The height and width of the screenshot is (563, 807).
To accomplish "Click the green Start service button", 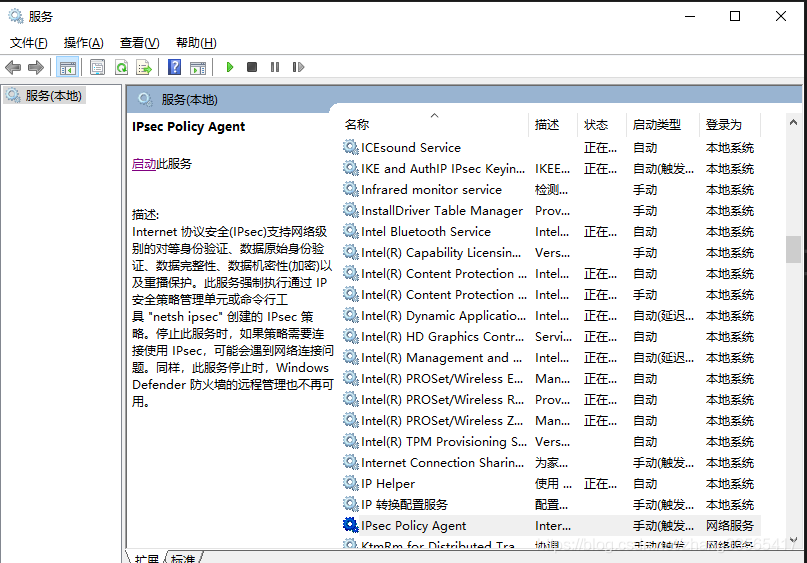I will coord(230,67).
